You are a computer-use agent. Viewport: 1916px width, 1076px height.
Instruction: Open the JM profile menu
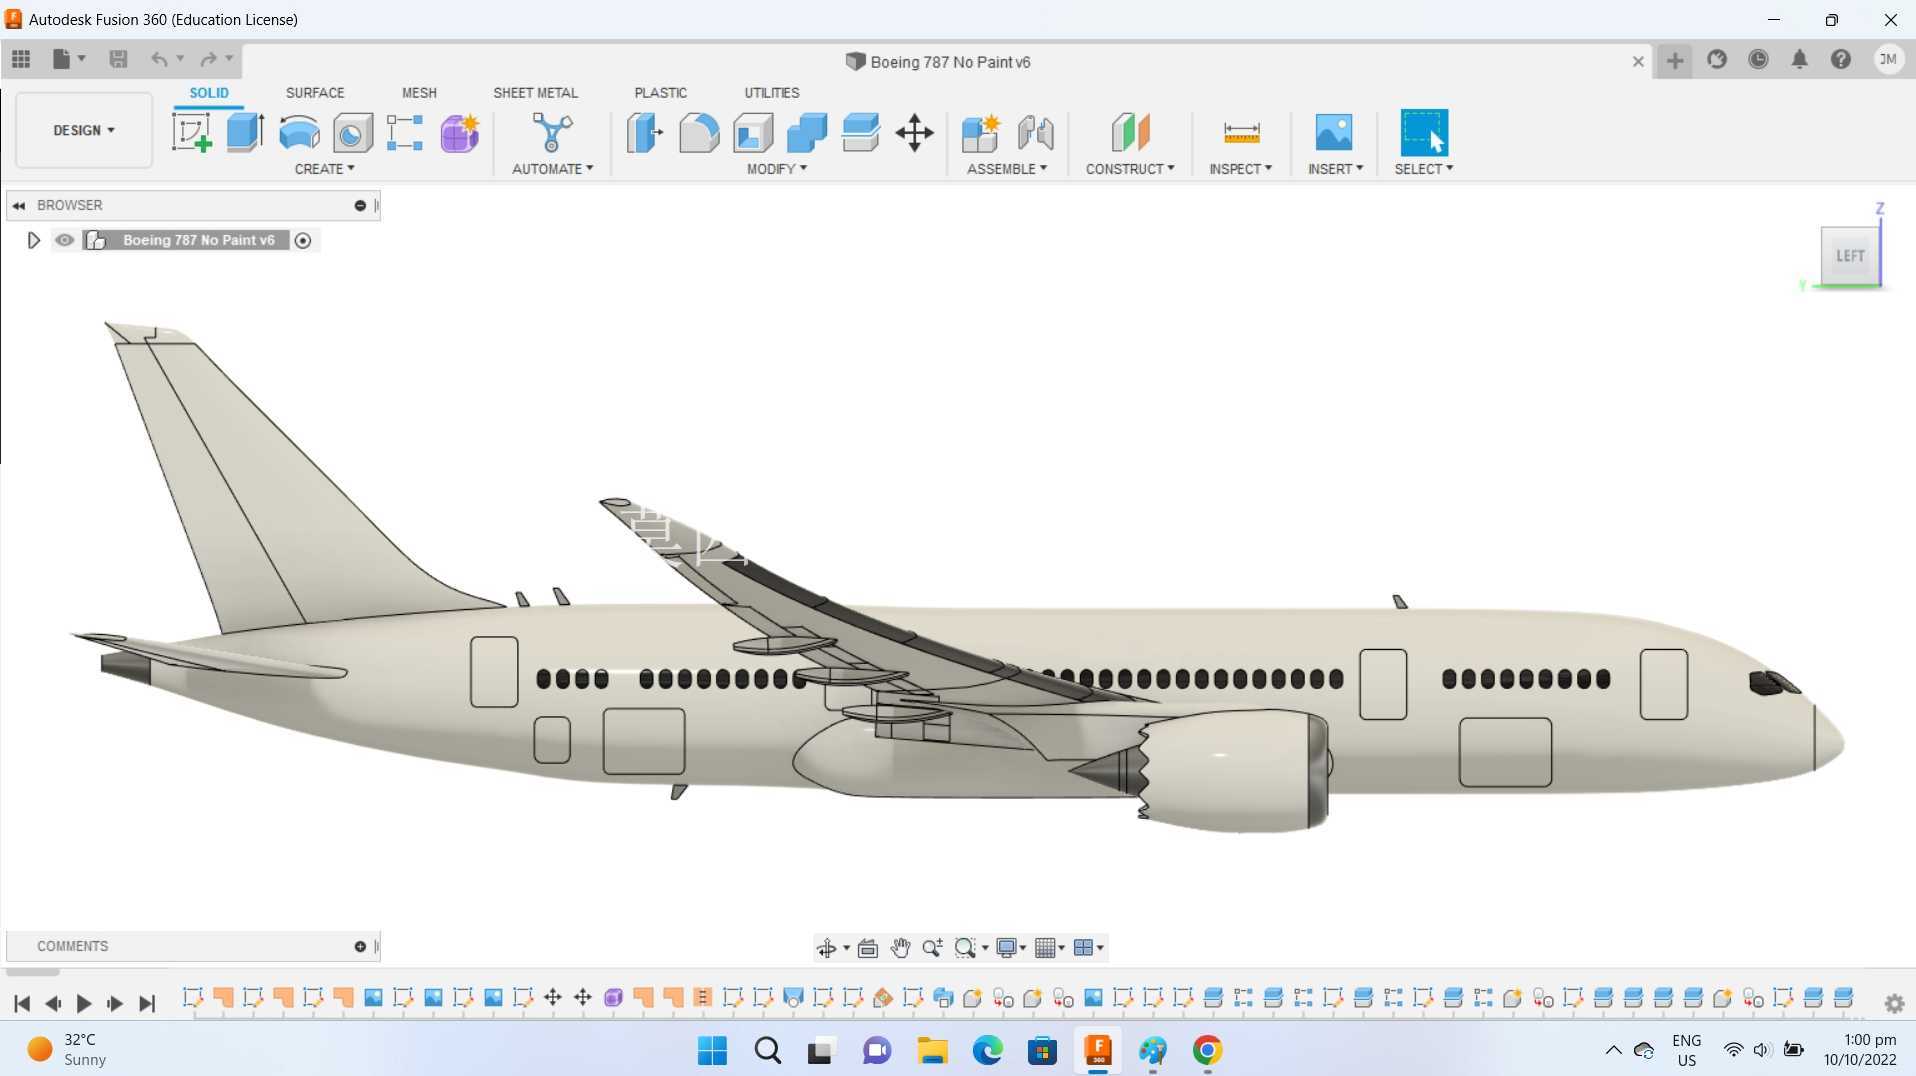(x=1888, y=60)
